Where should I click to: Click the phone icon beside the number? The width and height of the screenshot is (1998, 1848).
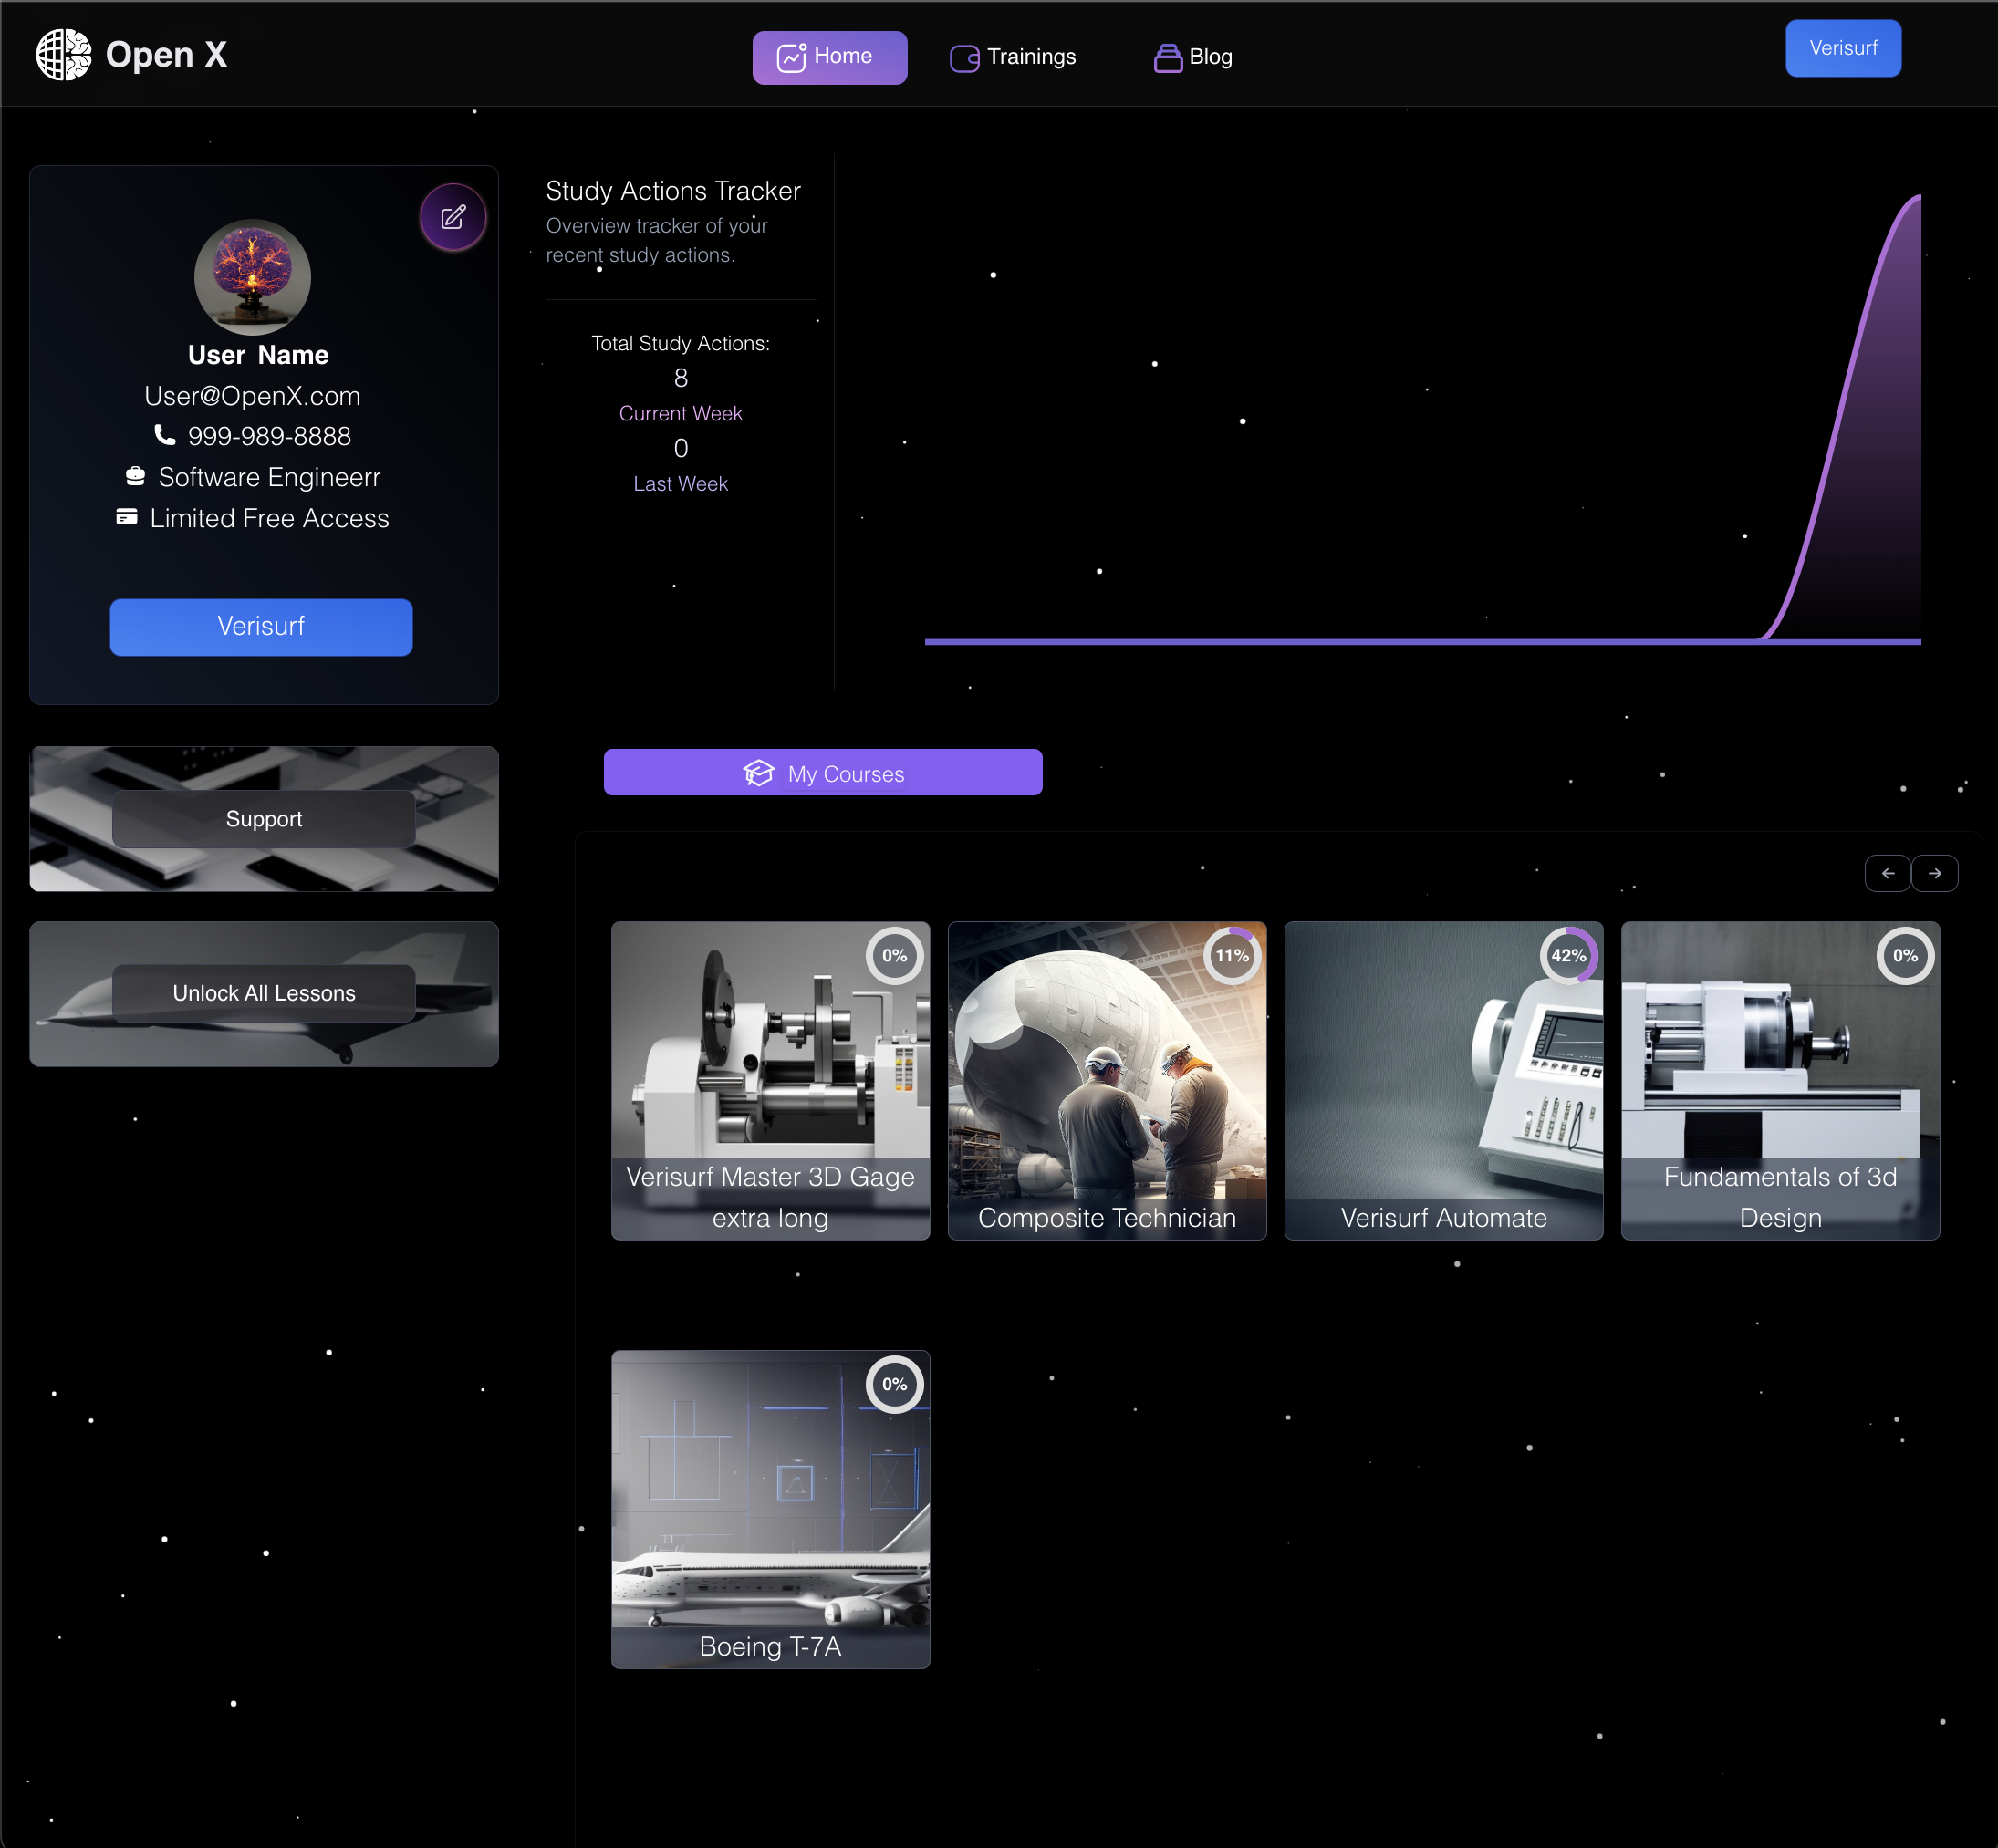click(x=165, y=435)
